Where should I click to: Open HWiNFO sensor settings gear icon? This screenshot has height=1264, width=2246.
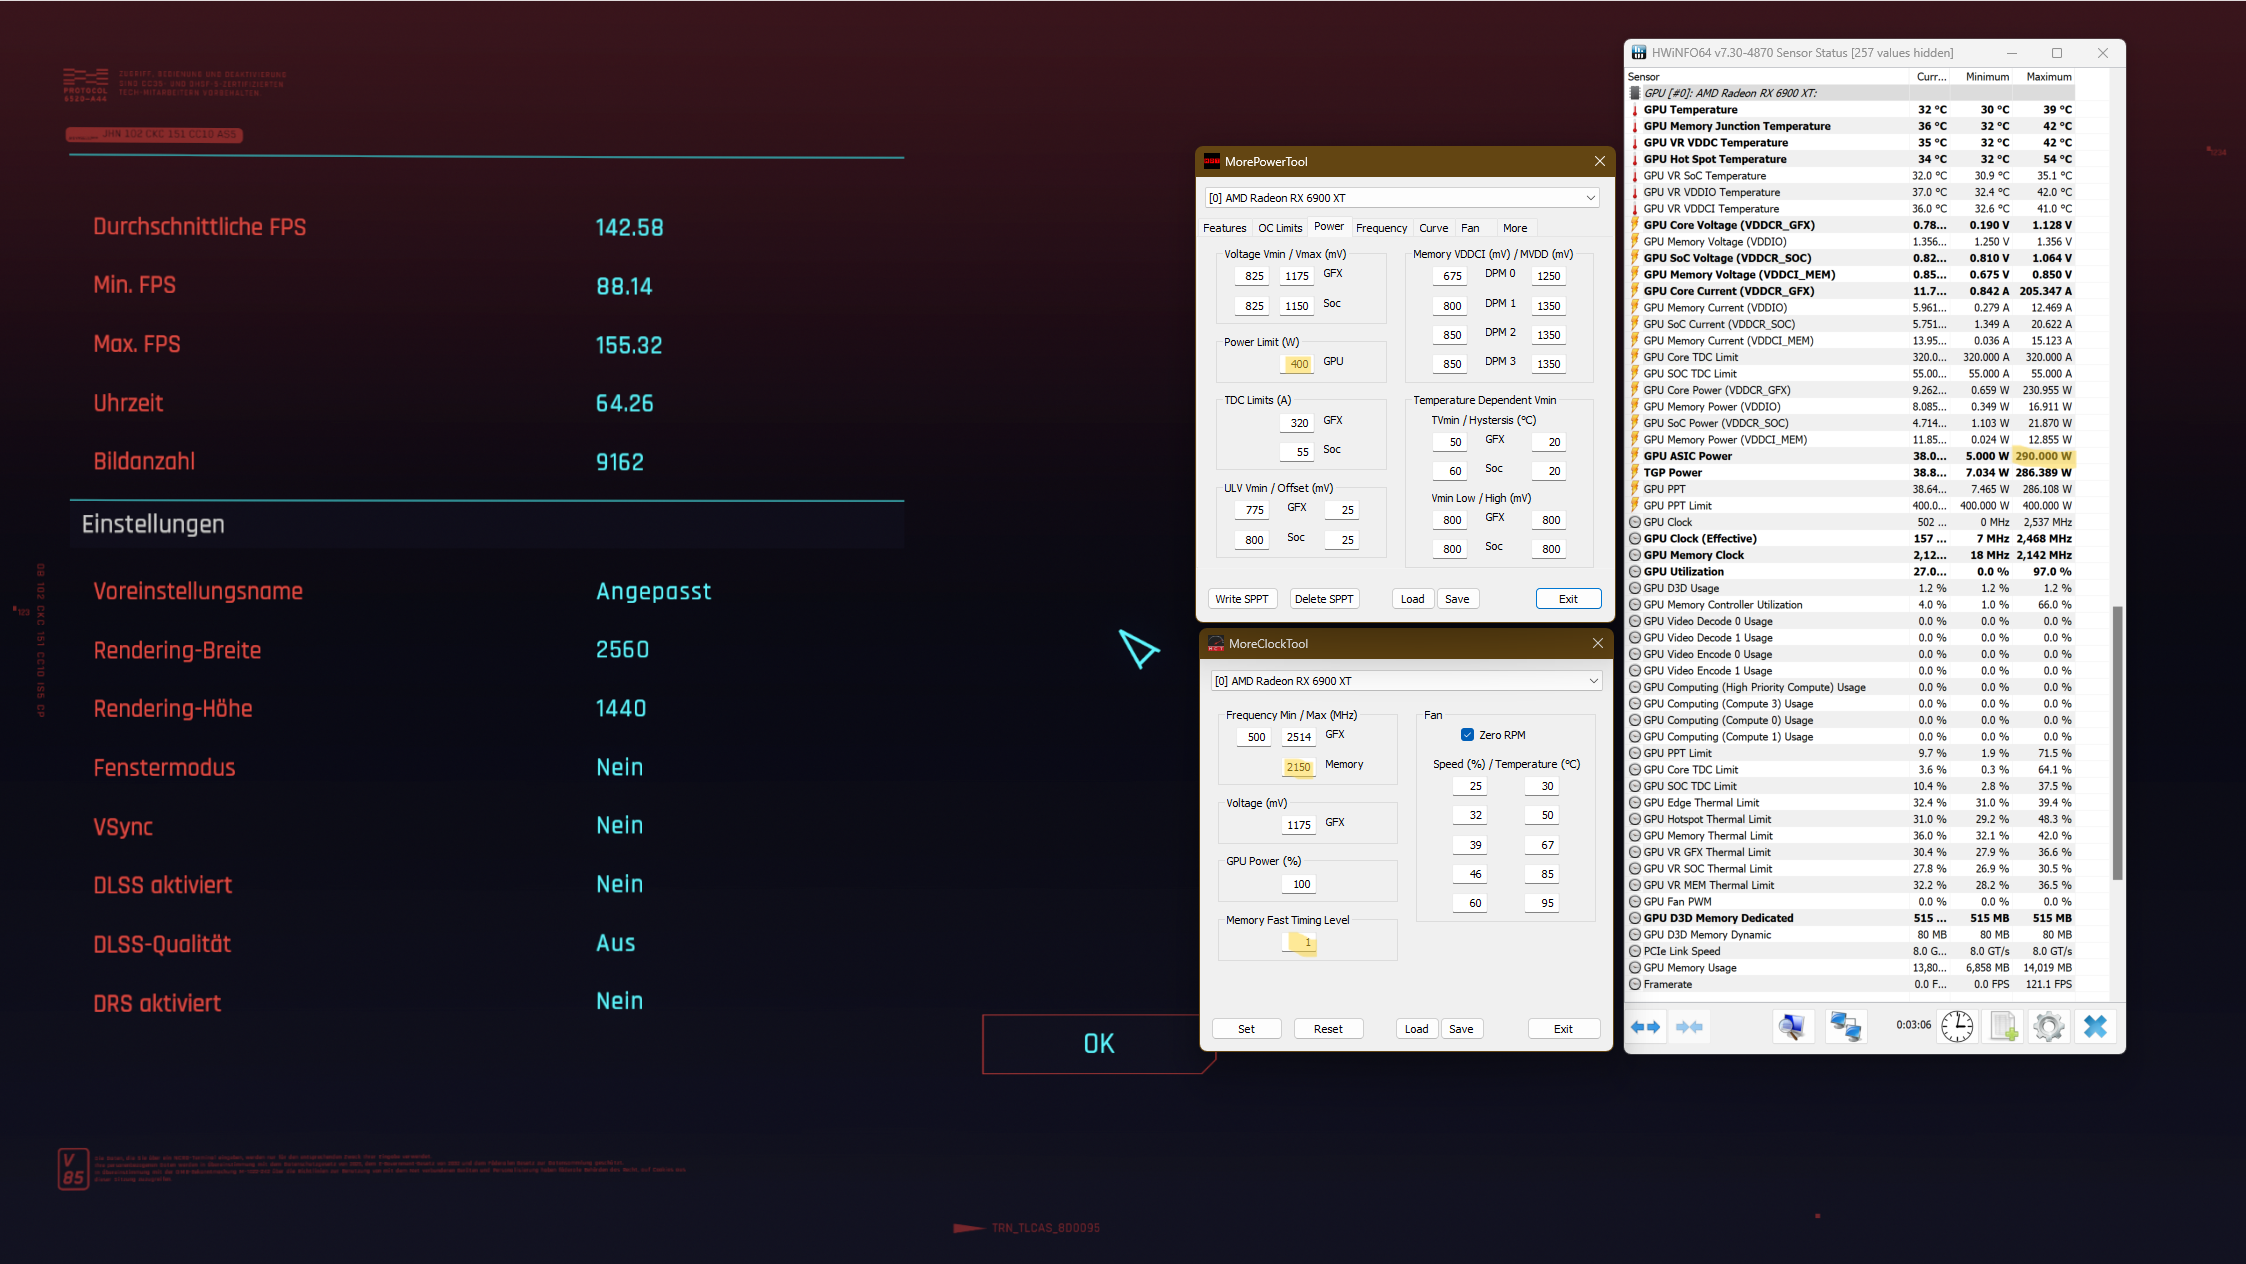[x=2048, y=1027]
